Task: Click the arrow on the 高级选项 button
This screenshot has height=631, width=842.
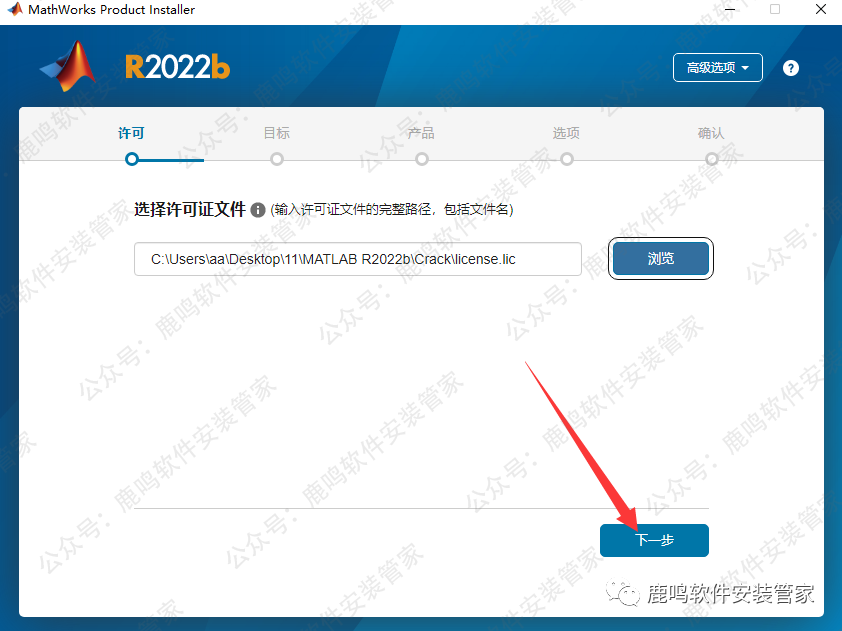Action: point(745,68)
